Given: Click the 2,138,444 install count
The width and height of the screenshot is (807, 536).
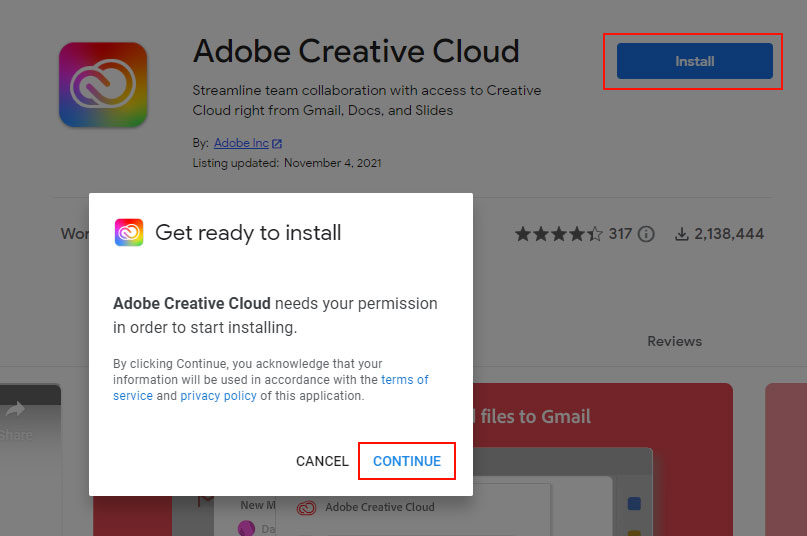Looking at the screenshot, I should pyautogui.click(x=729, y=234).
